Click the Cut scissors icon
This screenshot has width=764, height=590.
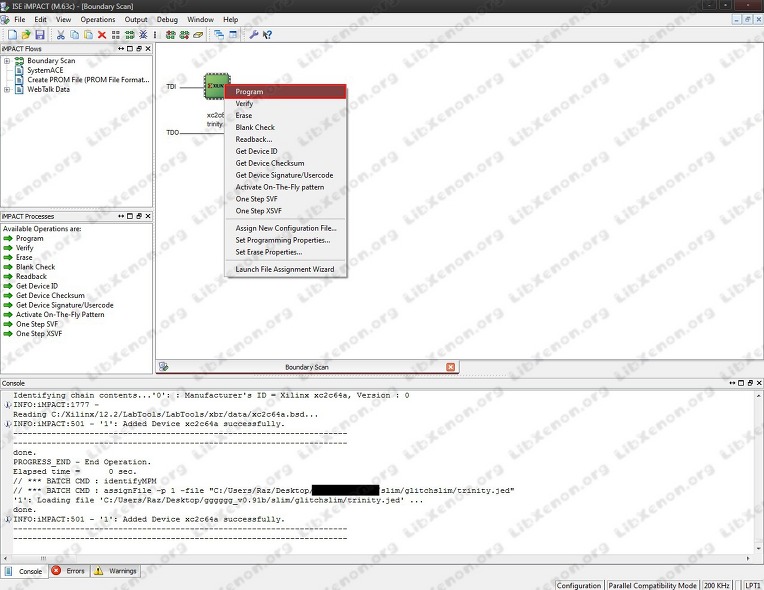60,35
